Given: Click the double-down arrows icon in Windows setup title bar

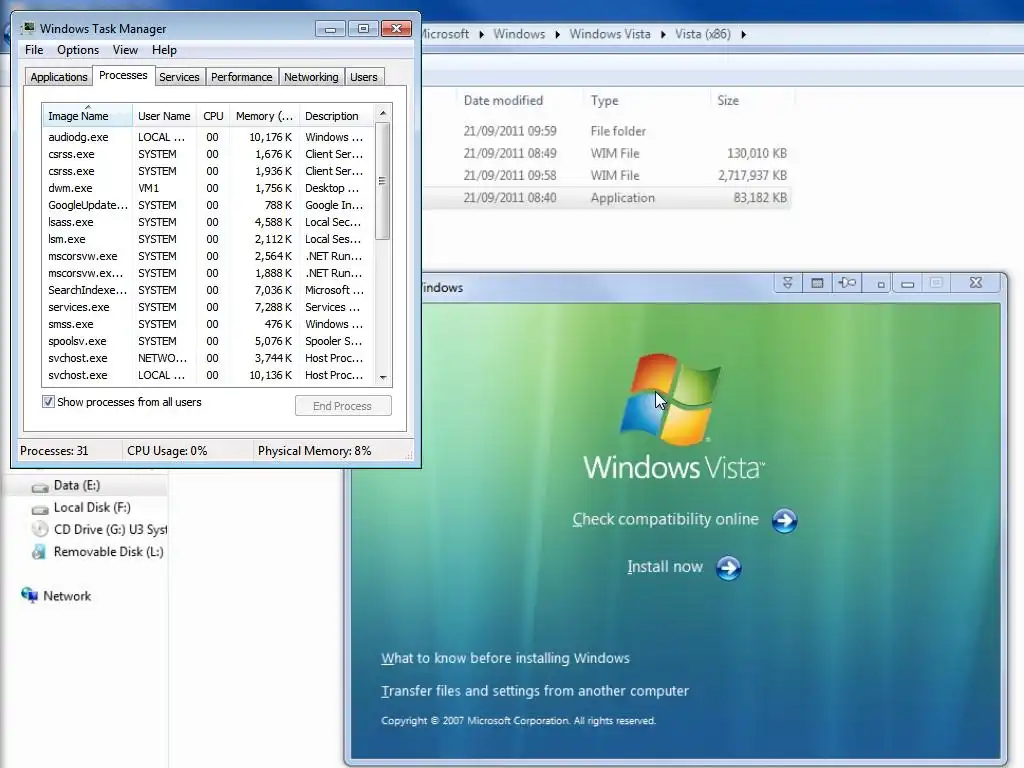Looking at the screenshot, I should coord(788,283).
